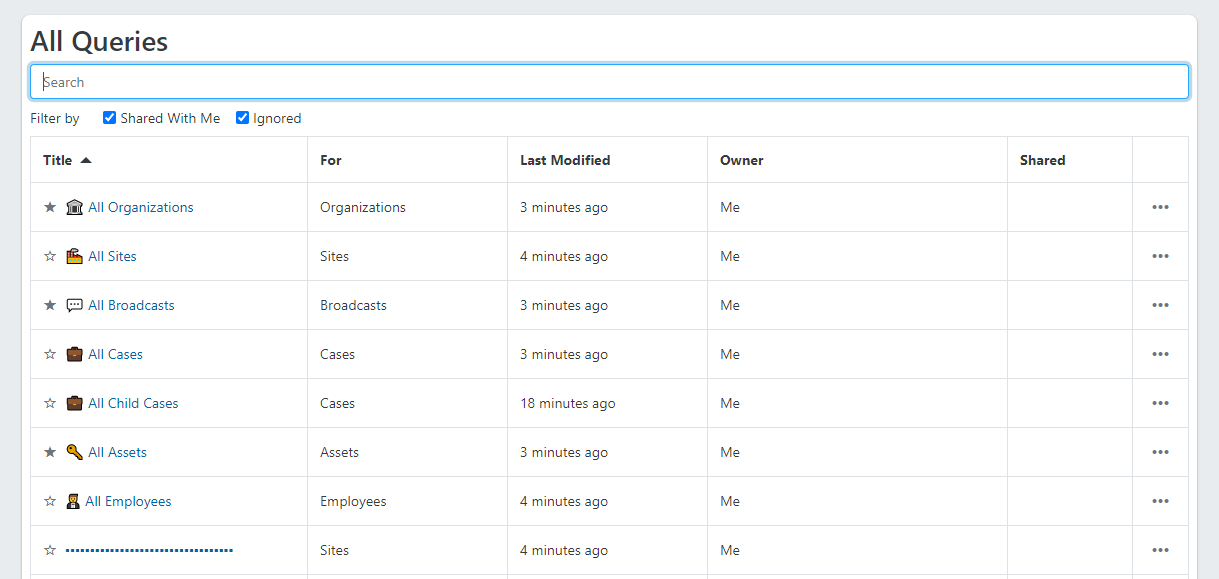Click the bank building icon for All Organizations
This screenshot has height=579, width=1219.
pyautogui.click(x=74, y=207)
